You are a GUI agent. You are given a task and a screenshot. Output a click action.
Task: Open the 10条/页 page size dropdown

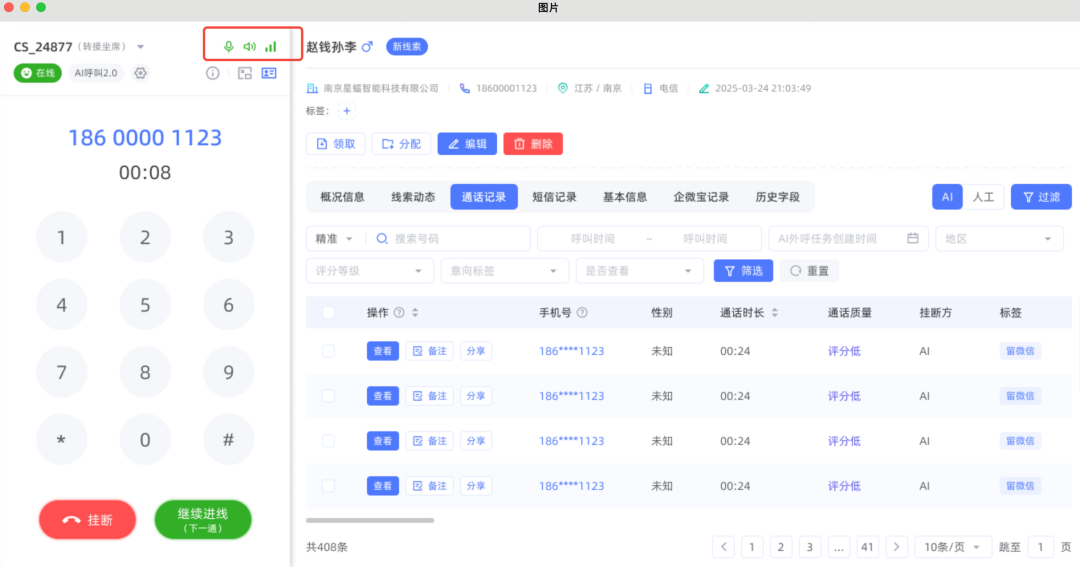point(953,547)
